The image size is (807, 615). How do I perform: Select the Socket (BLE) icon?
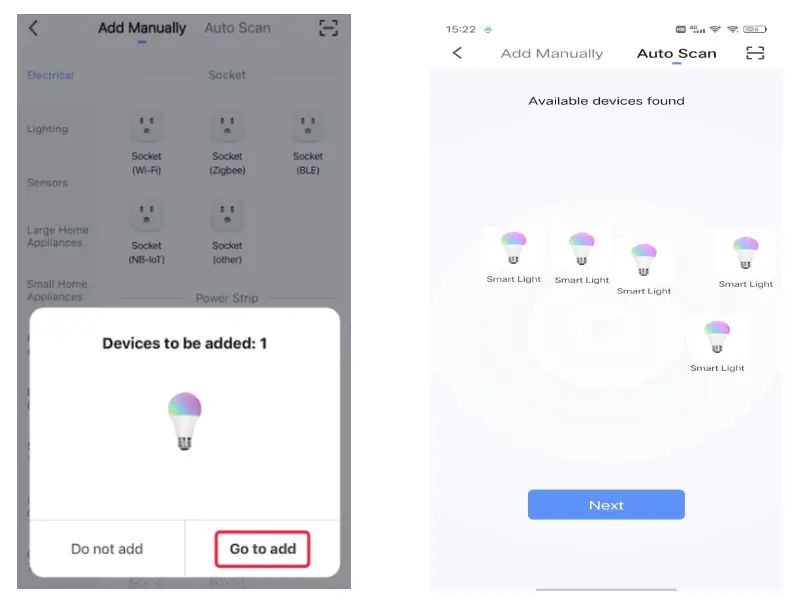307,125
